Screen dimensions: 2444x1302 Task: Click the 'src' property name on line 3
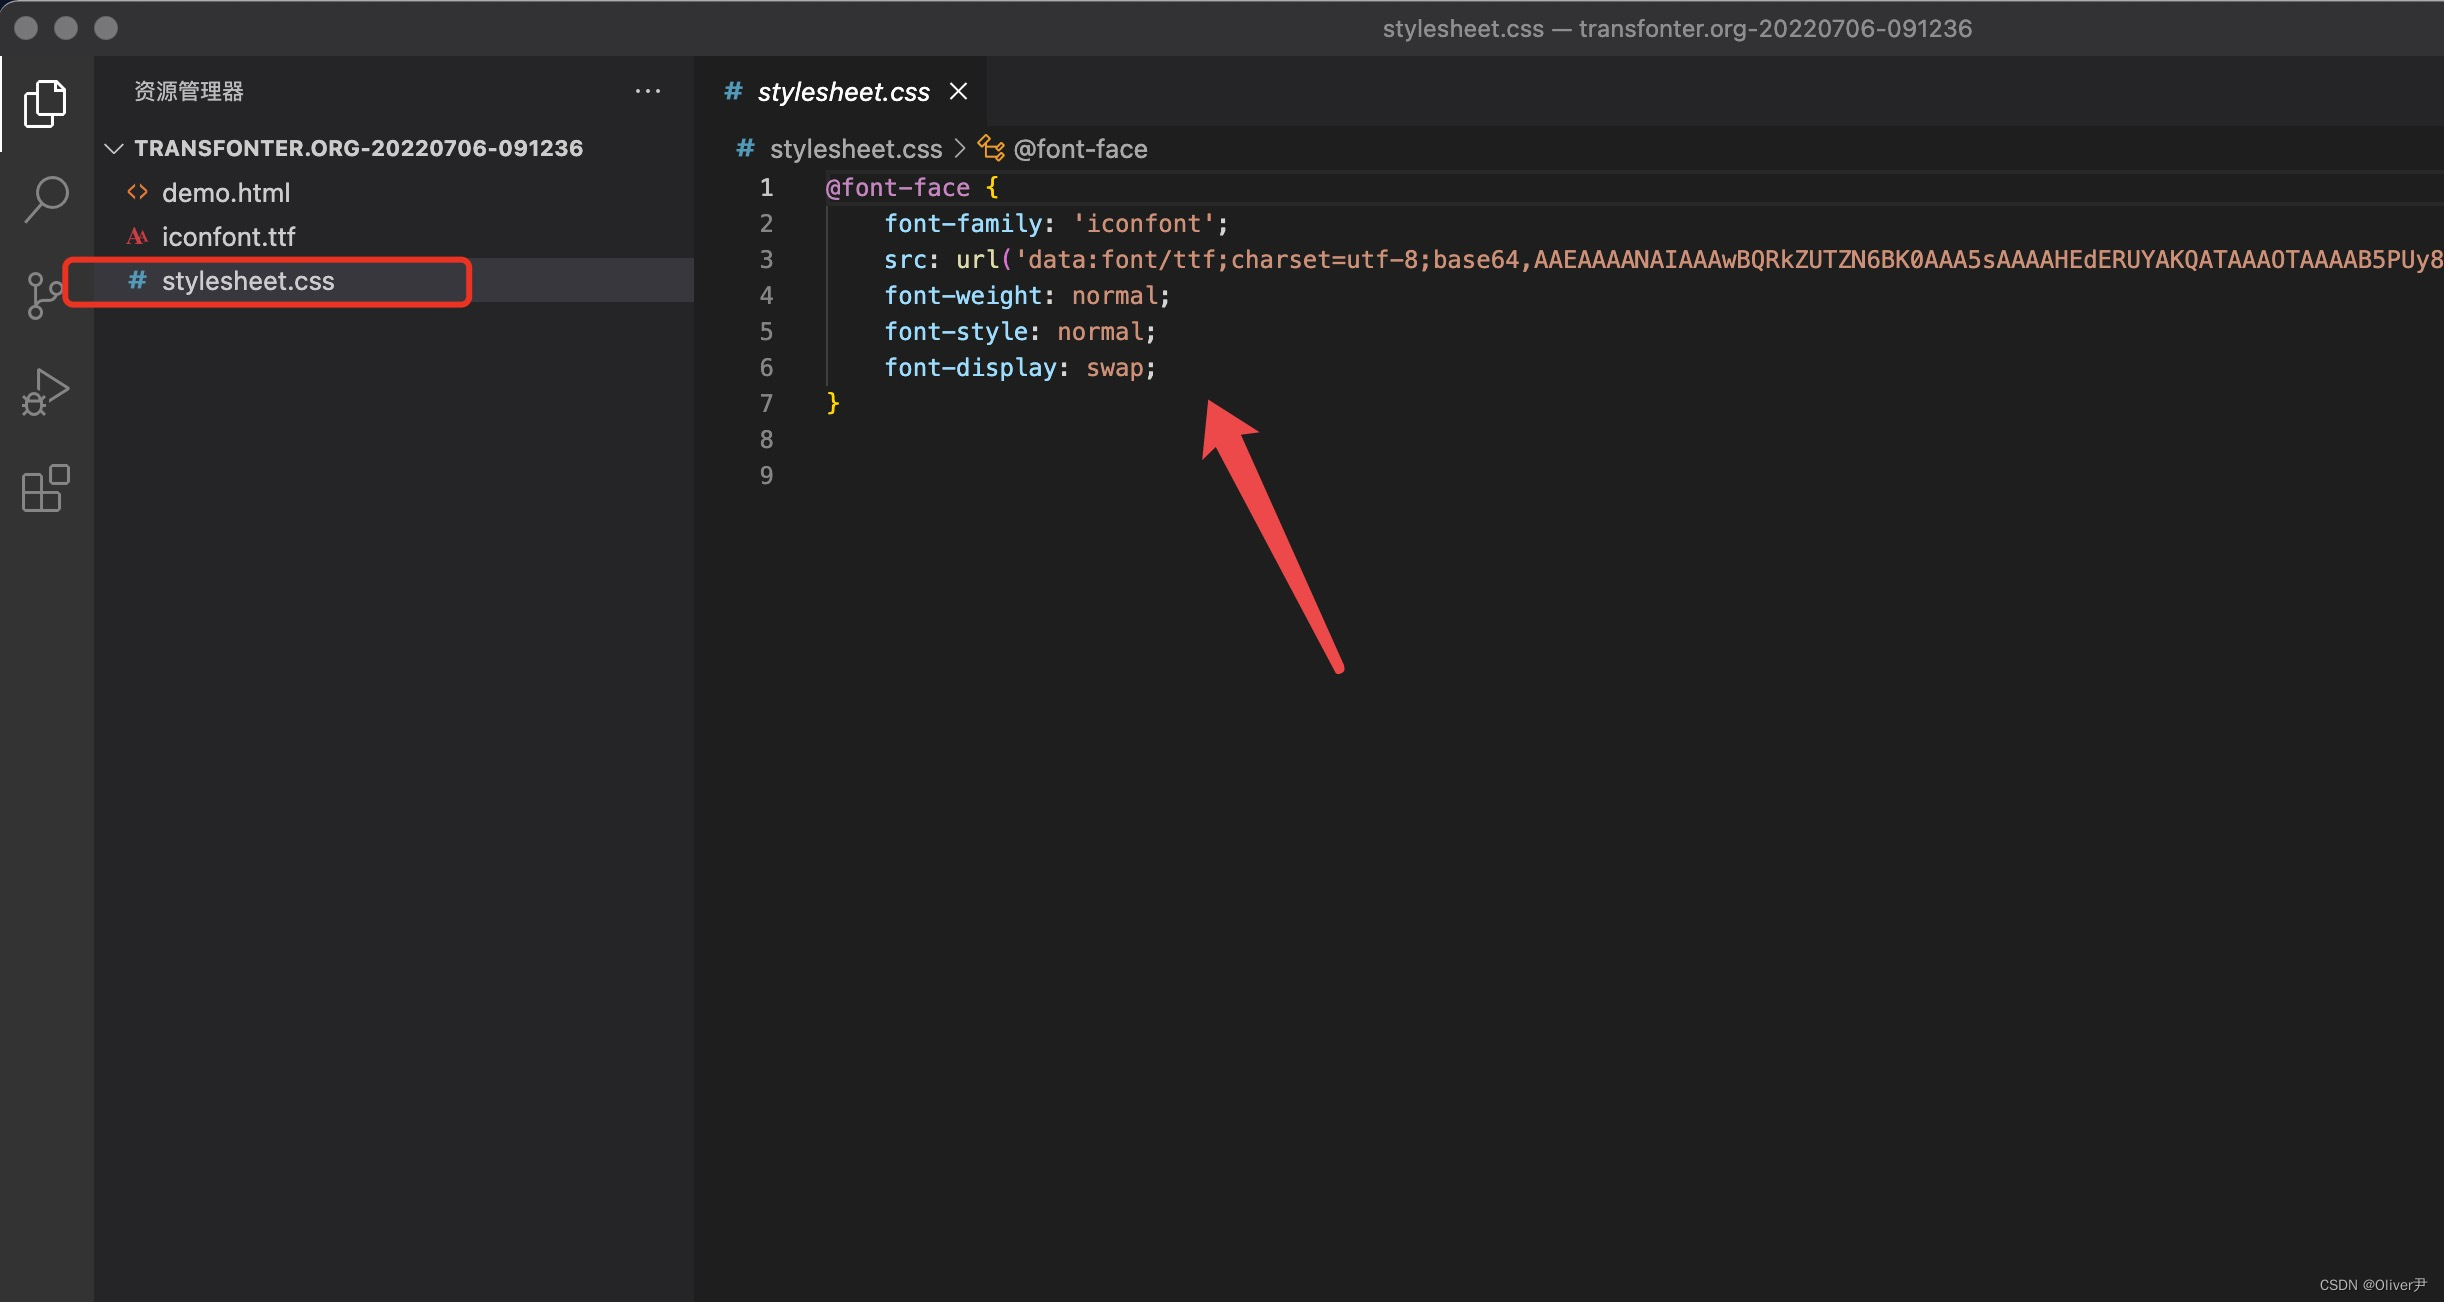(905, 259)
